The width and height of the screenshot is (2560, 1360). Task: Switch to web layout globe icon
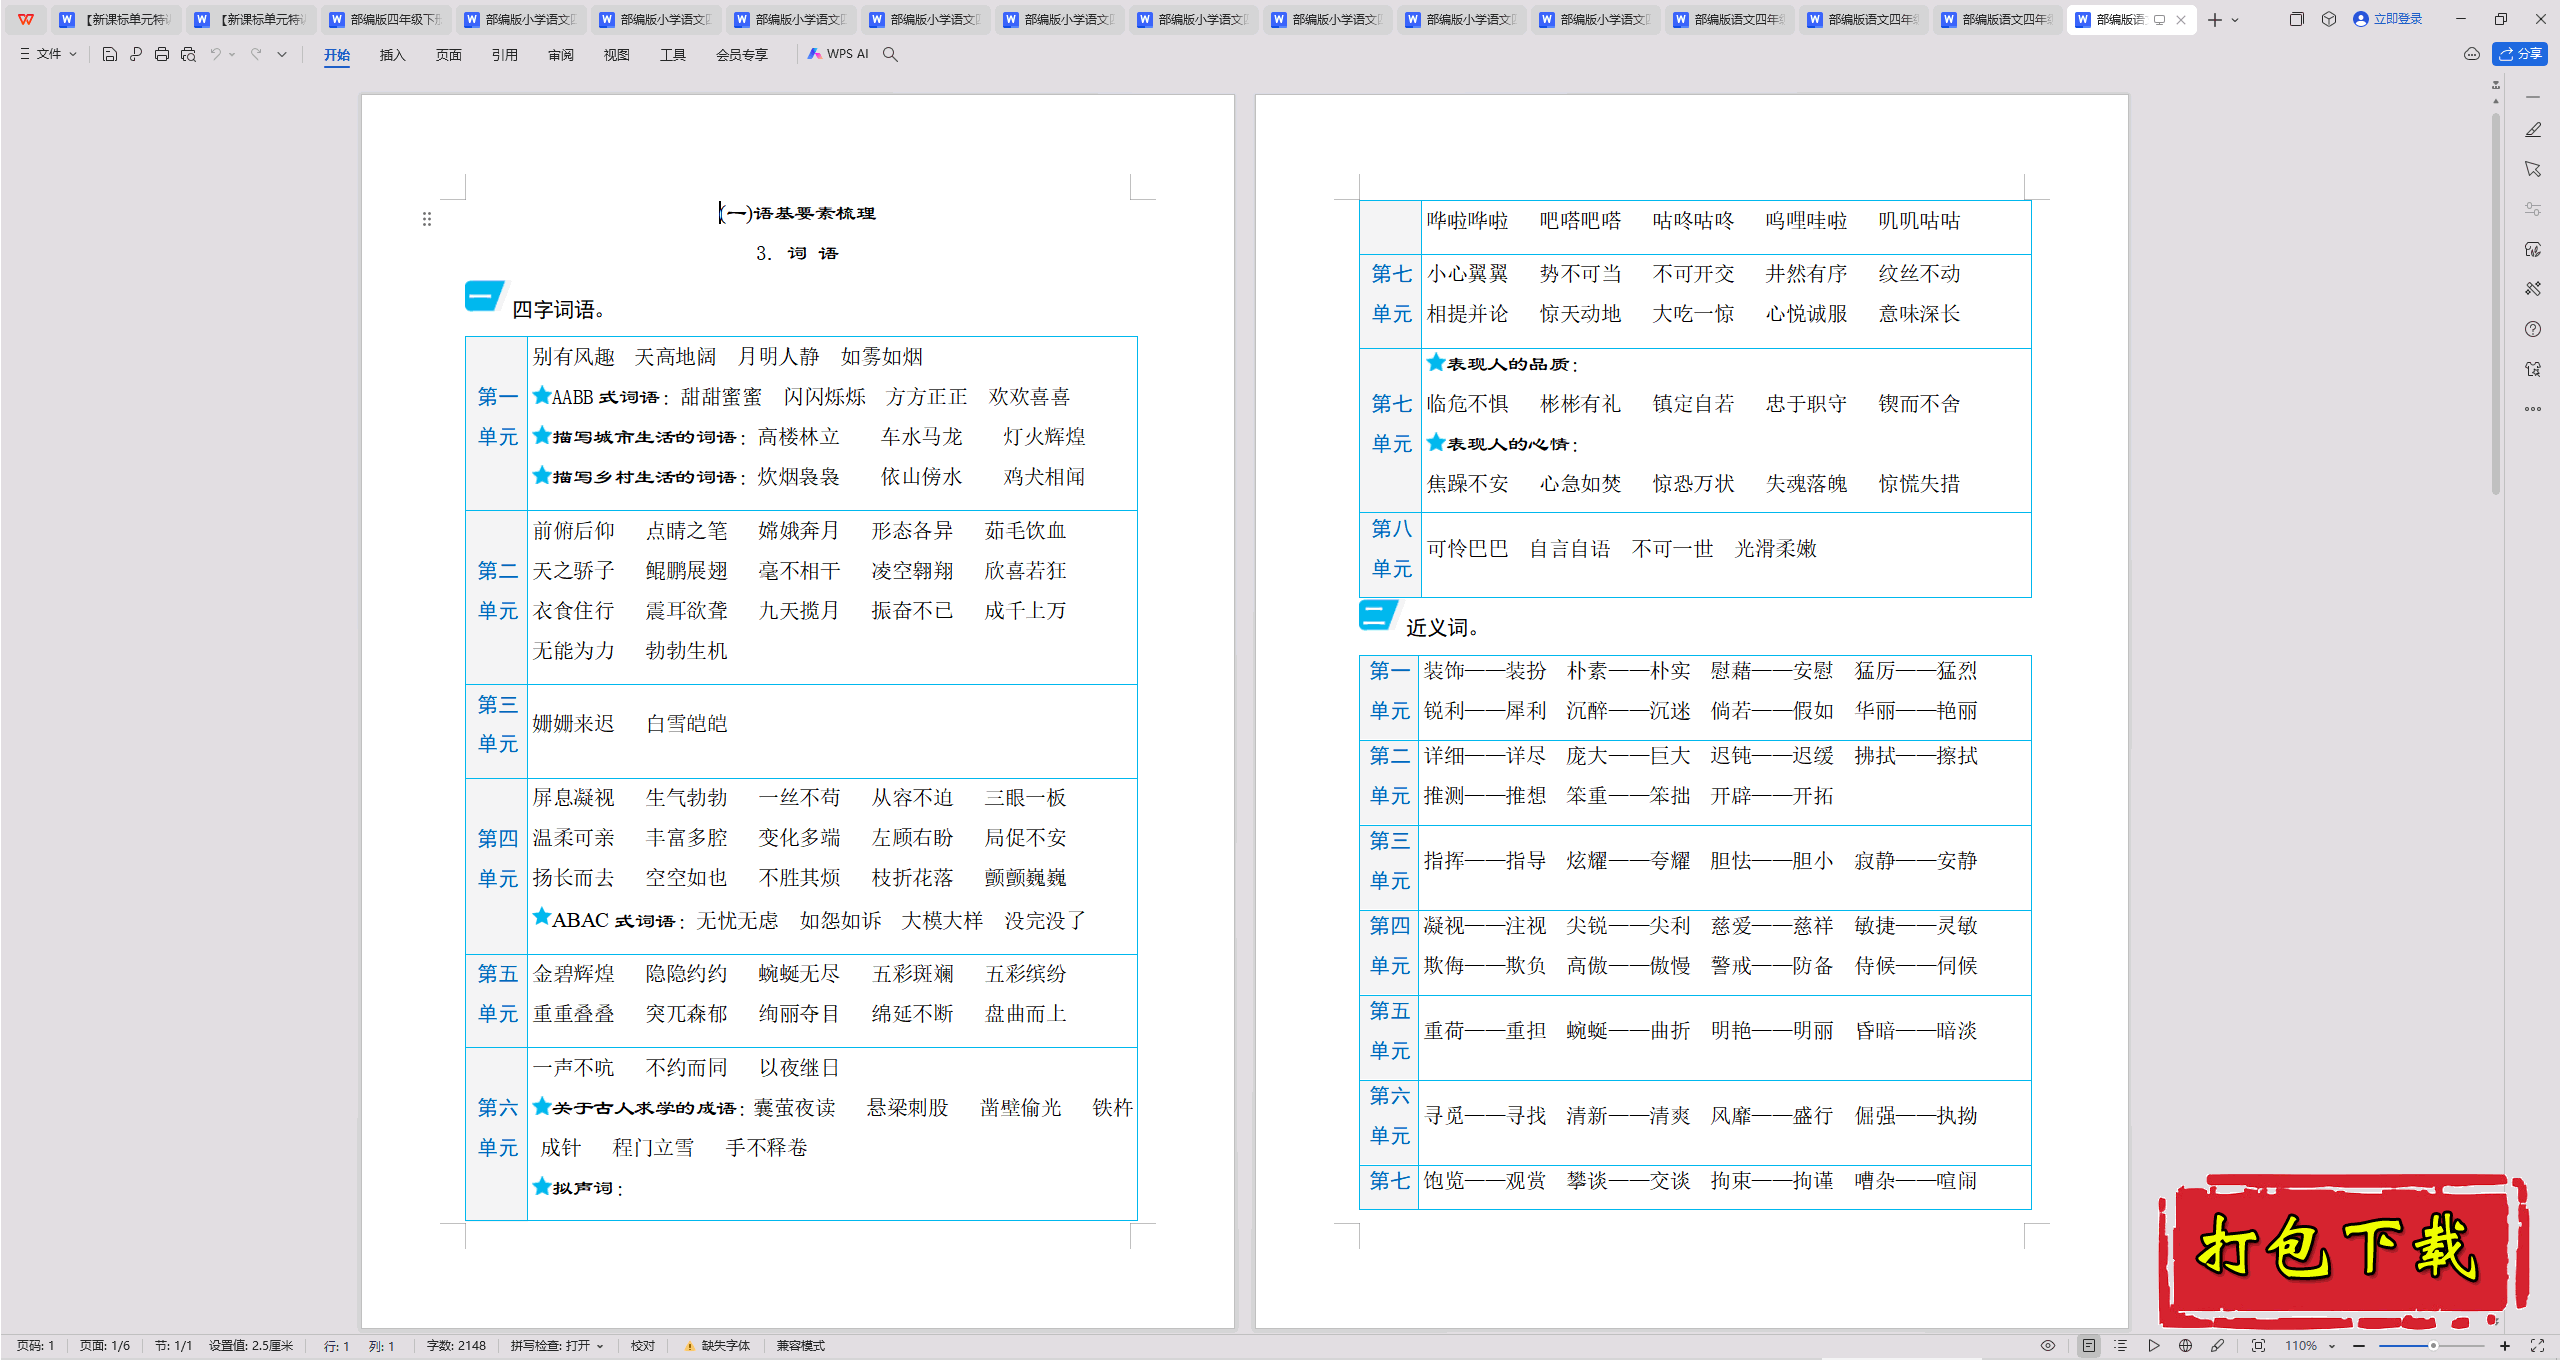tap(2186, 1346)
